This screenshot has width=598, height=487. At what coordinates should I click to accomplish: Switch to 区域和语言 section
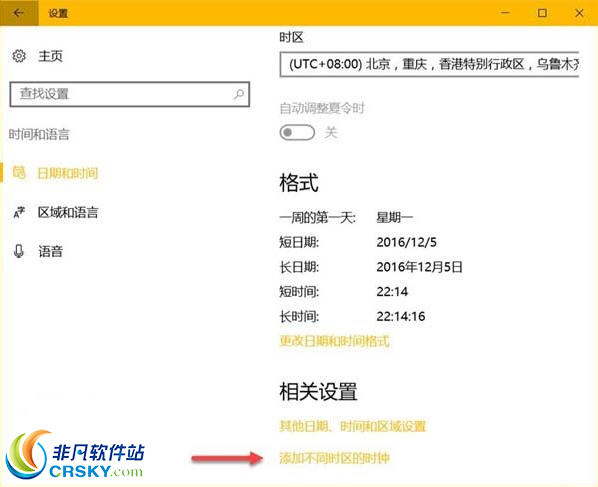point(68,212)
